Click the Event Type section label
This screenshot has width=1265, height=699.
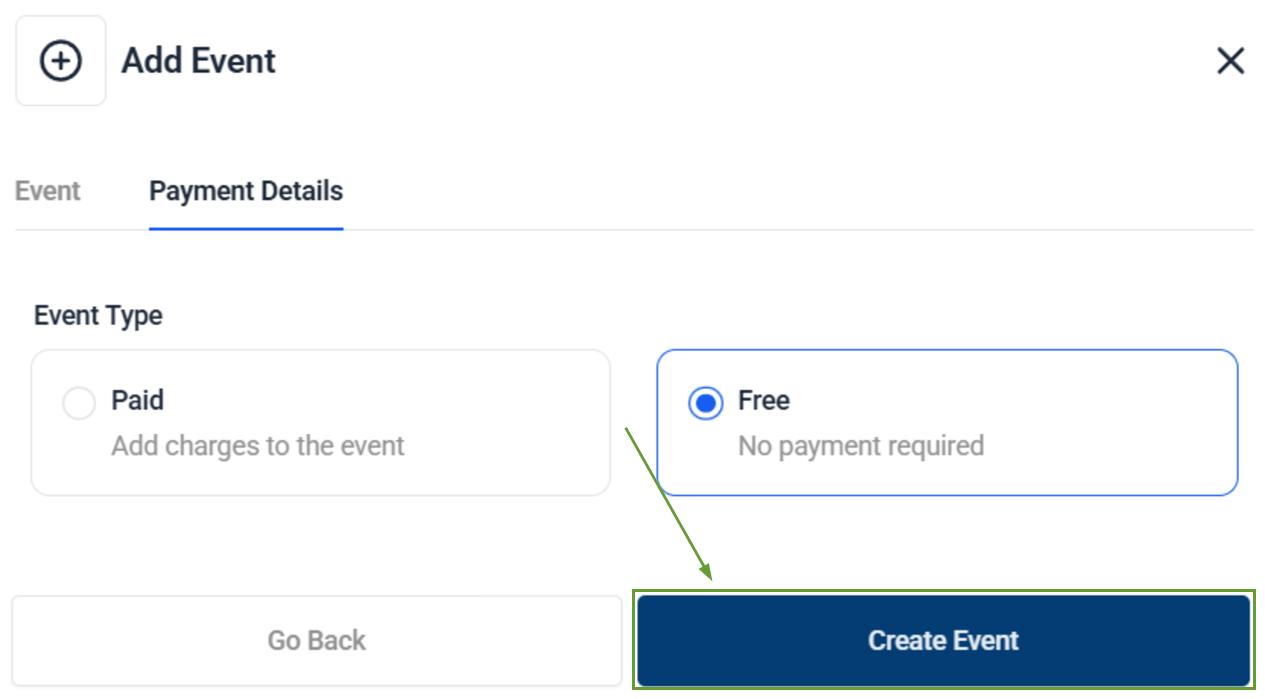pos(98,316)
